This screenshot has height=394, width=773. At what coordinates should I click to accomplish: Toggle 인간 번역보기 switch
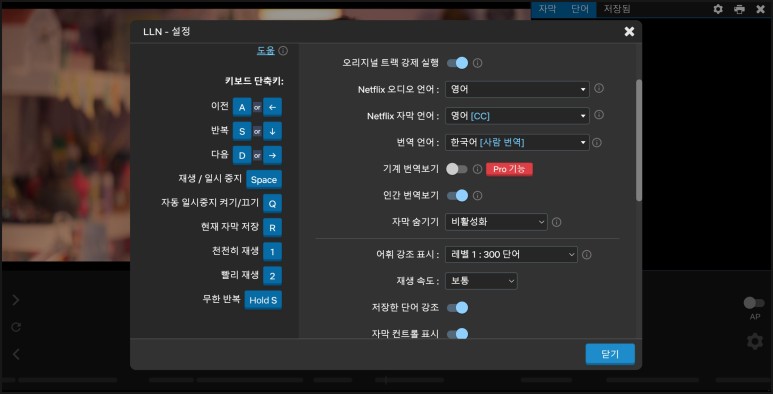point(457,196)
